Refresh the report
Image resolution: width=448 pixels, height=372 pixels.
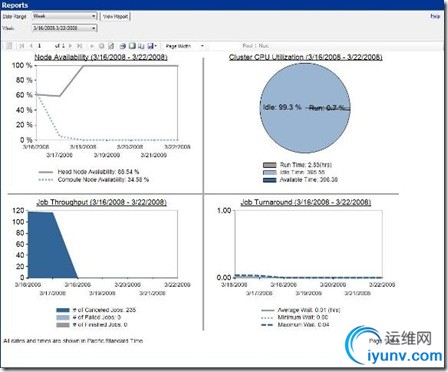tap(111, 46)
